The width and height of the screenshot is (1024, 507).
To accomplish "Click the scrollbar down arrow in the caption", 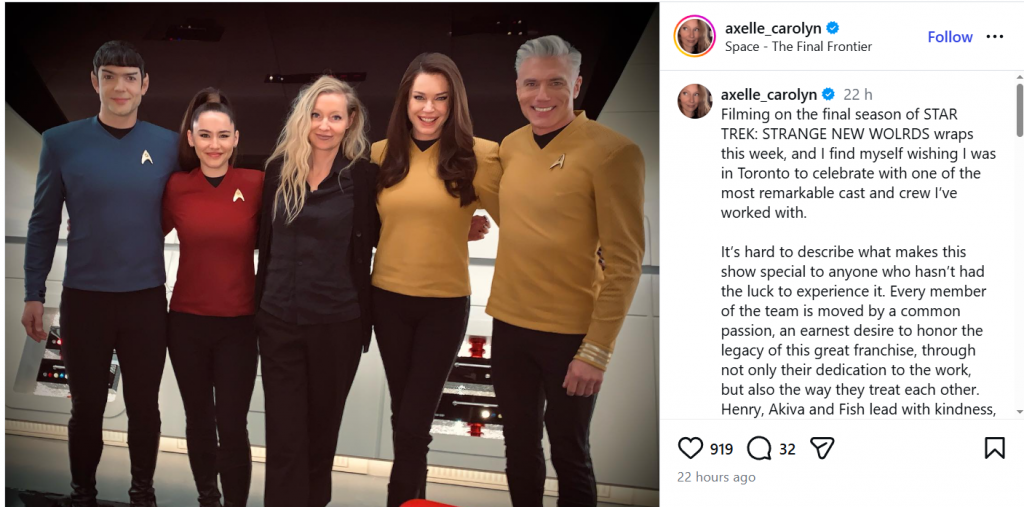I will (1019, 412).
